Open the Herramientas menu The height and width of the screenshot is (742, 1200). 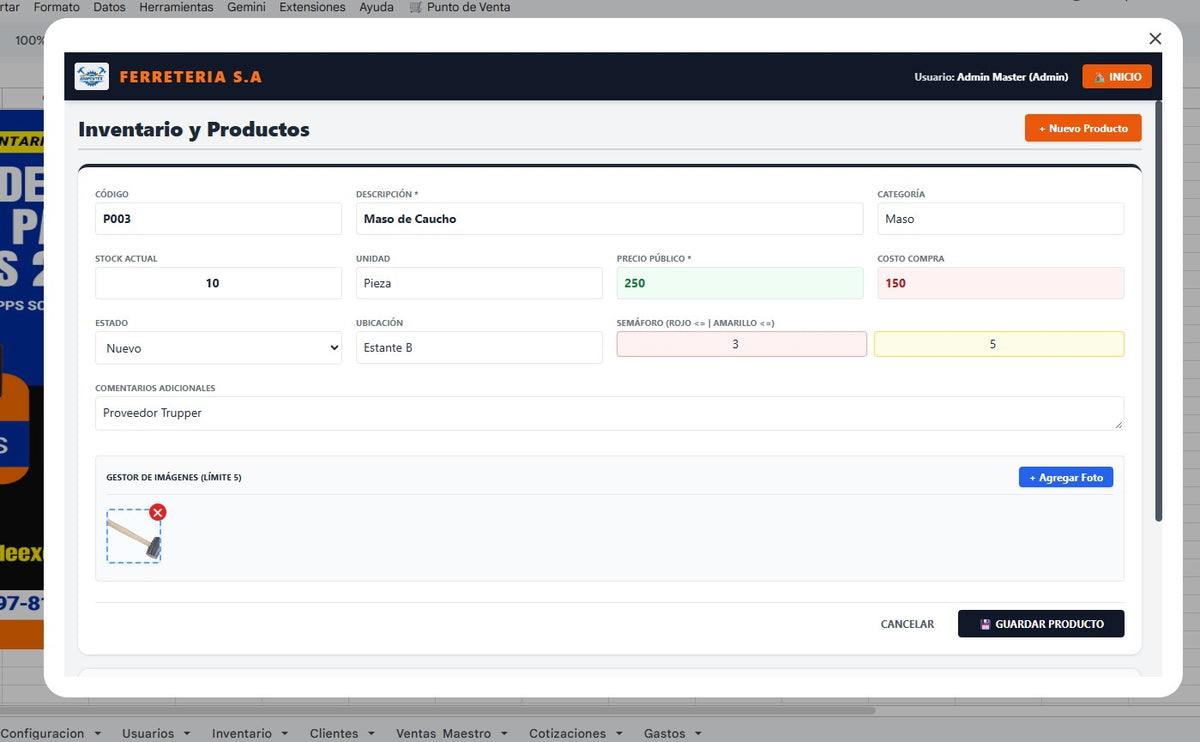[x=176, y=7]
